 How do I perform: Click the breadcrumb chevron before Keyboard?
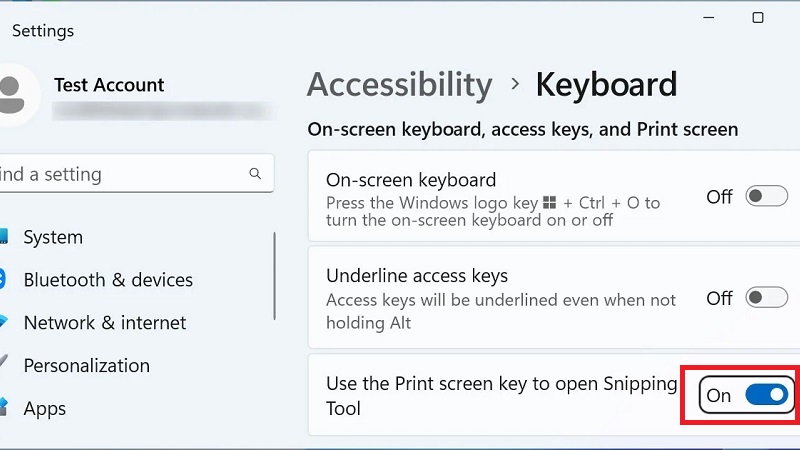coord(515,85)
